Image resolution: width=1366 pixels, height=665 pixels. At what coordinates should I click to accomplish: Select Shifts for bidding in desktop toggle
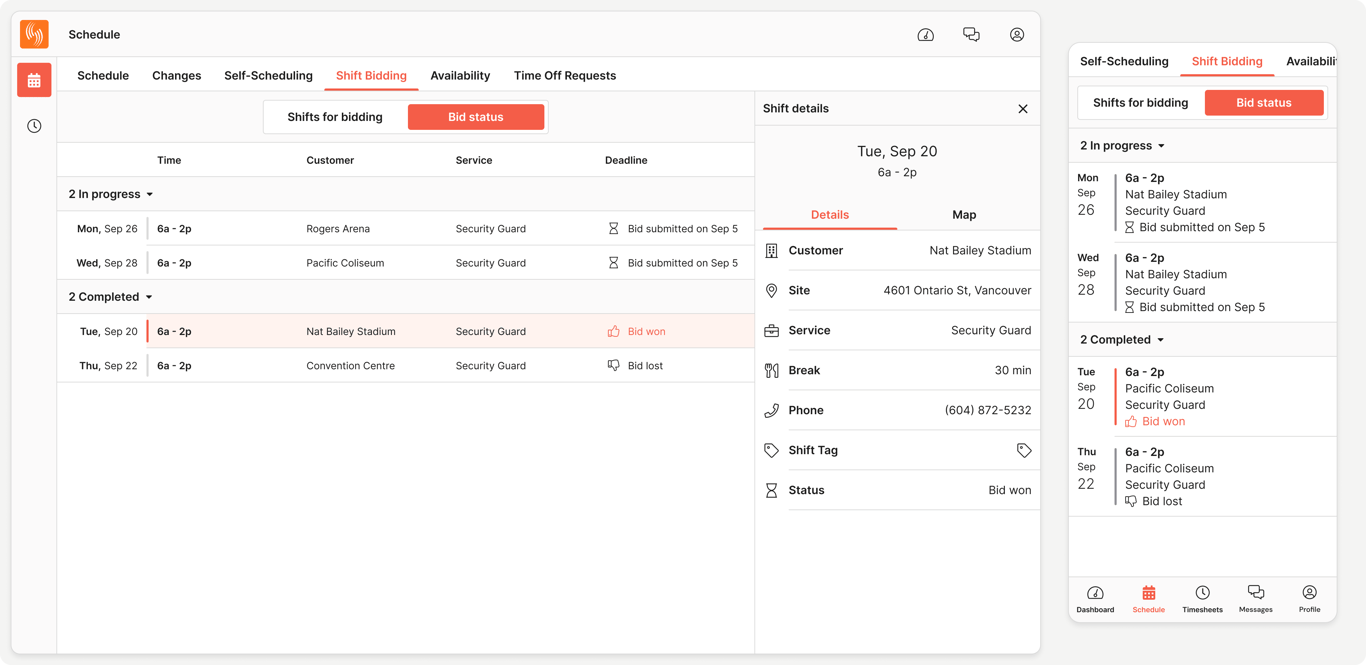335,117
